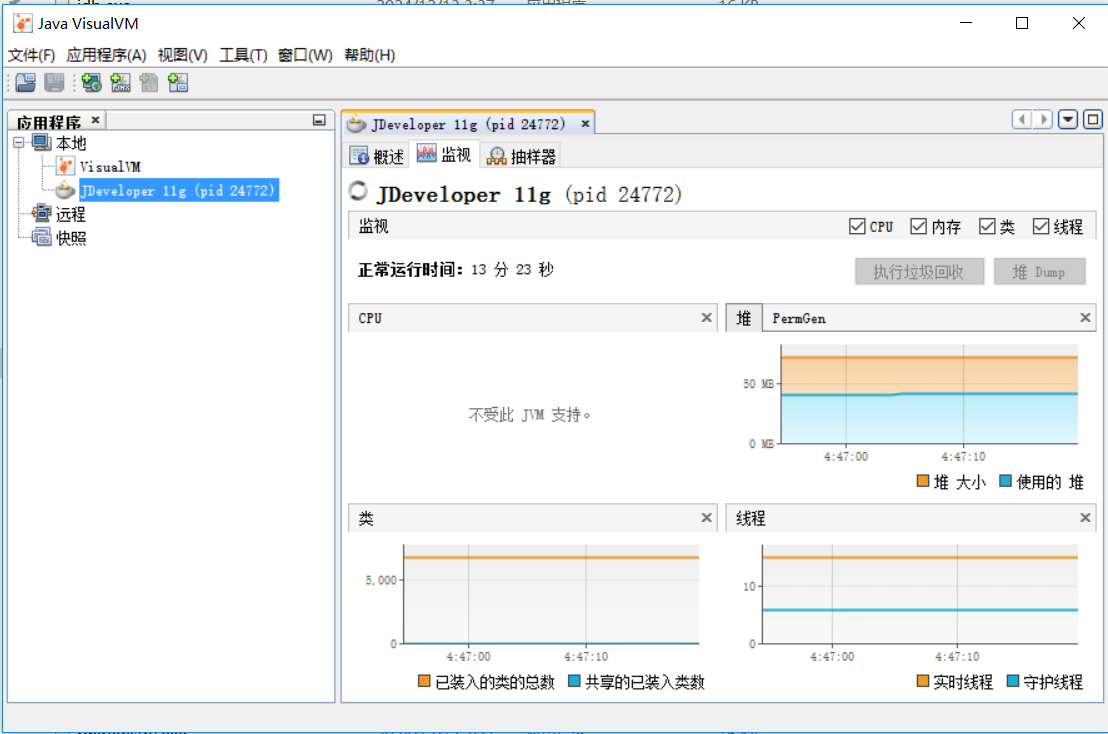The image size is (1108, 734).
Task: Click the uptime value 13 分 23 秒
Action: click(x=512, y=270)
